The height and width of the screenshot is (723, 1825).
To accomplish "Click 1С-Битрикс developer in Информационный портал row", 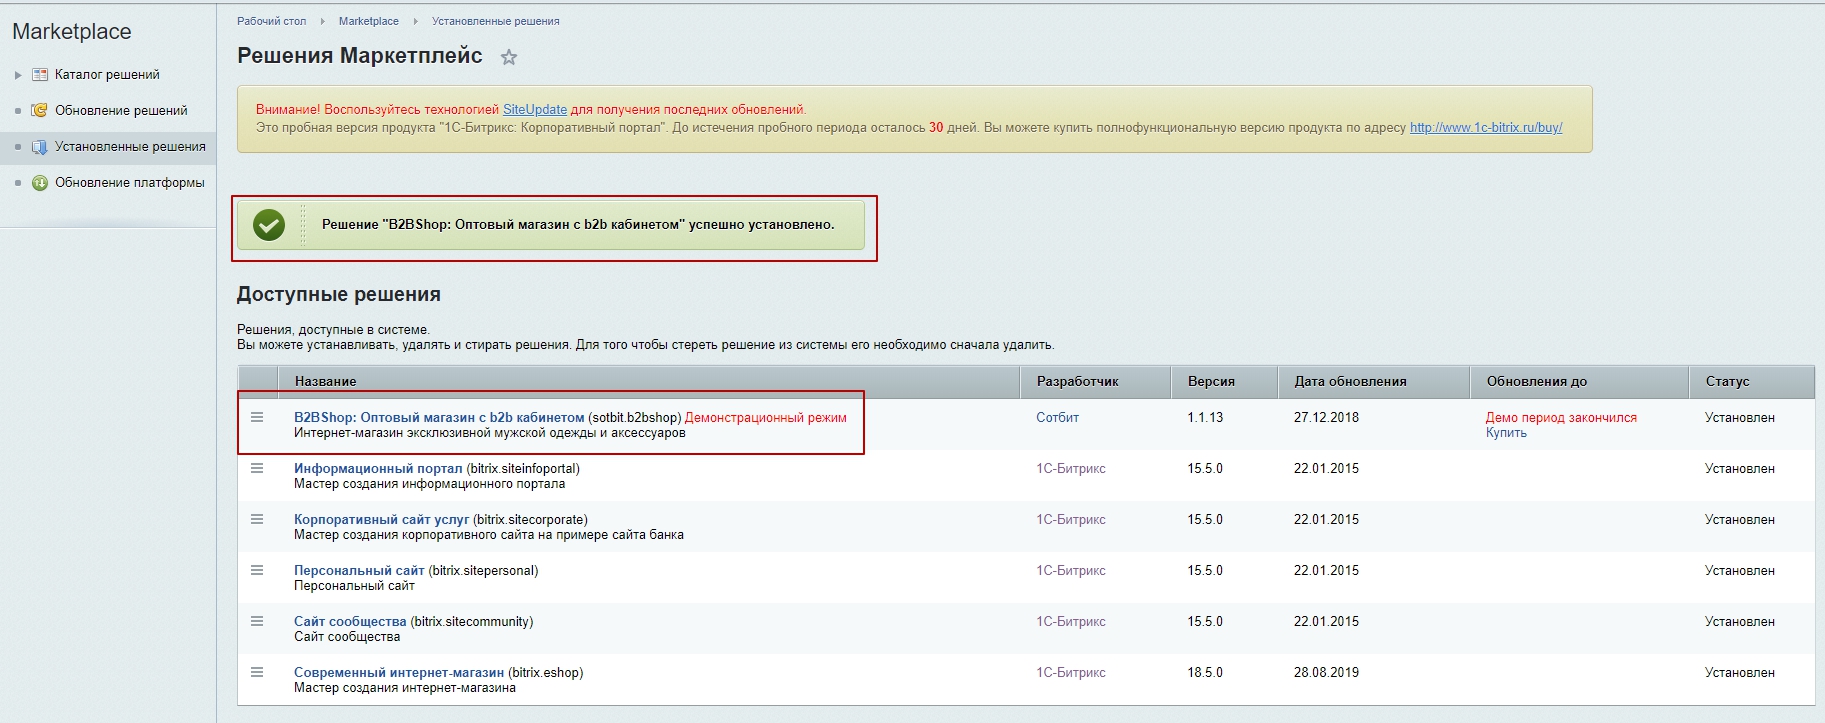I will (1071, 469).
